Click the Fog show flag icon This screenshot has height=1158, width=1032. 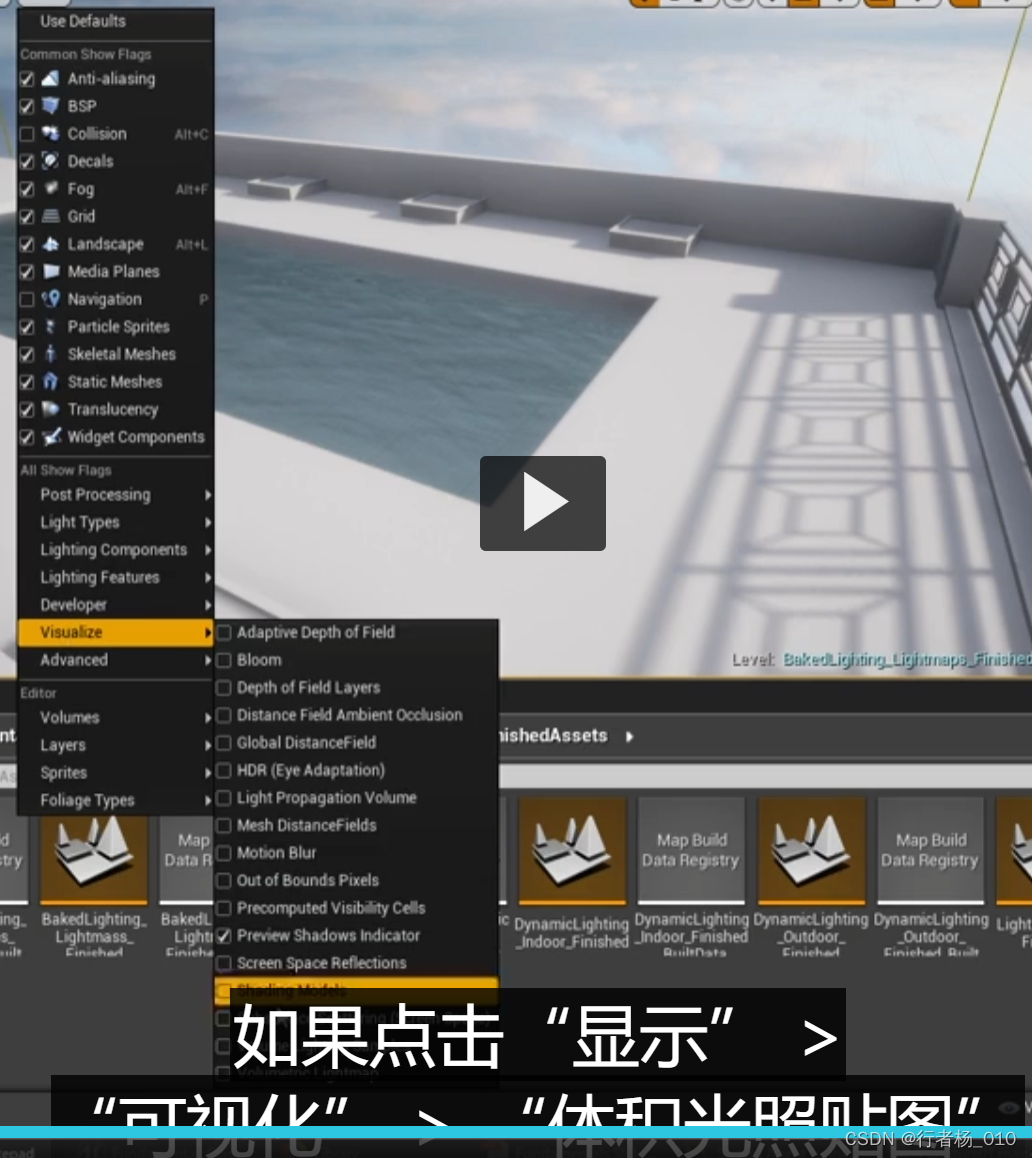coord(50,188)
